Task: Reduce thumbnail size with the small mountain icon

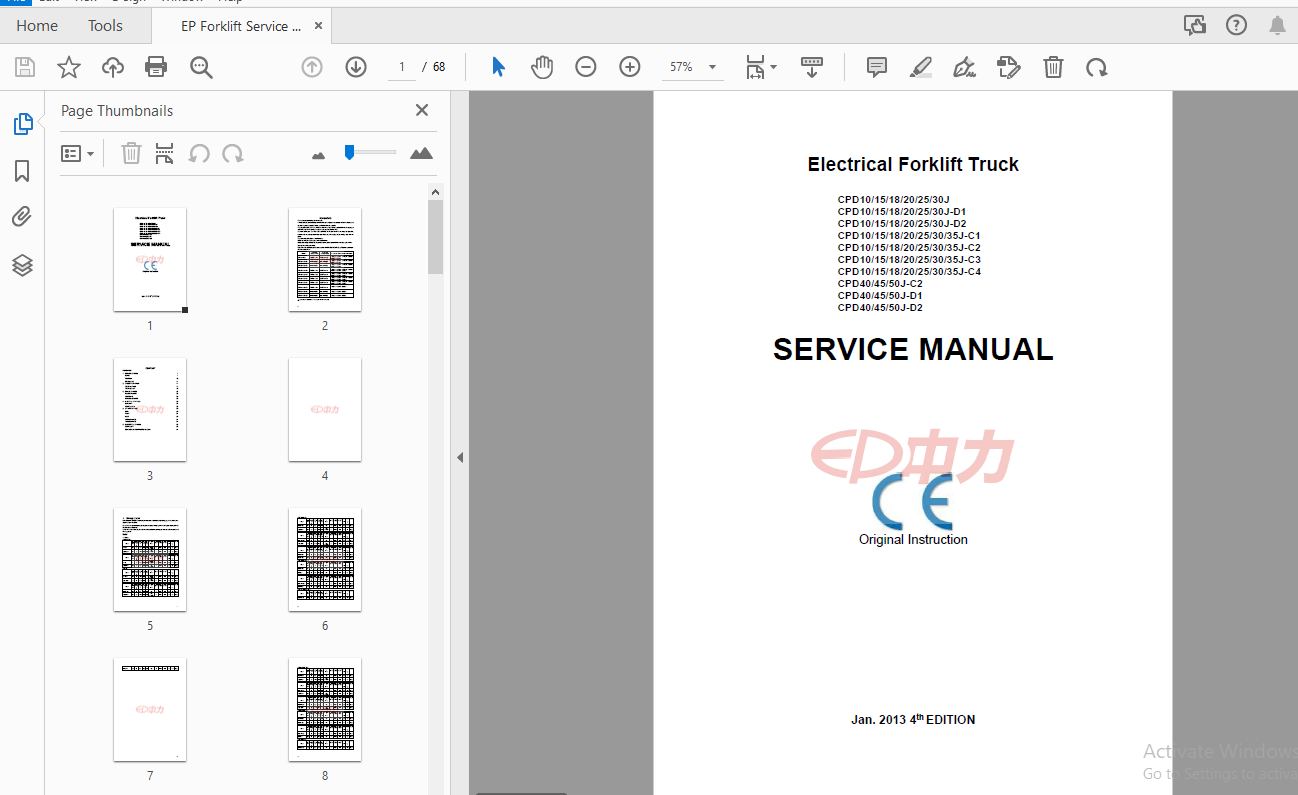Action: click(319, 155)
